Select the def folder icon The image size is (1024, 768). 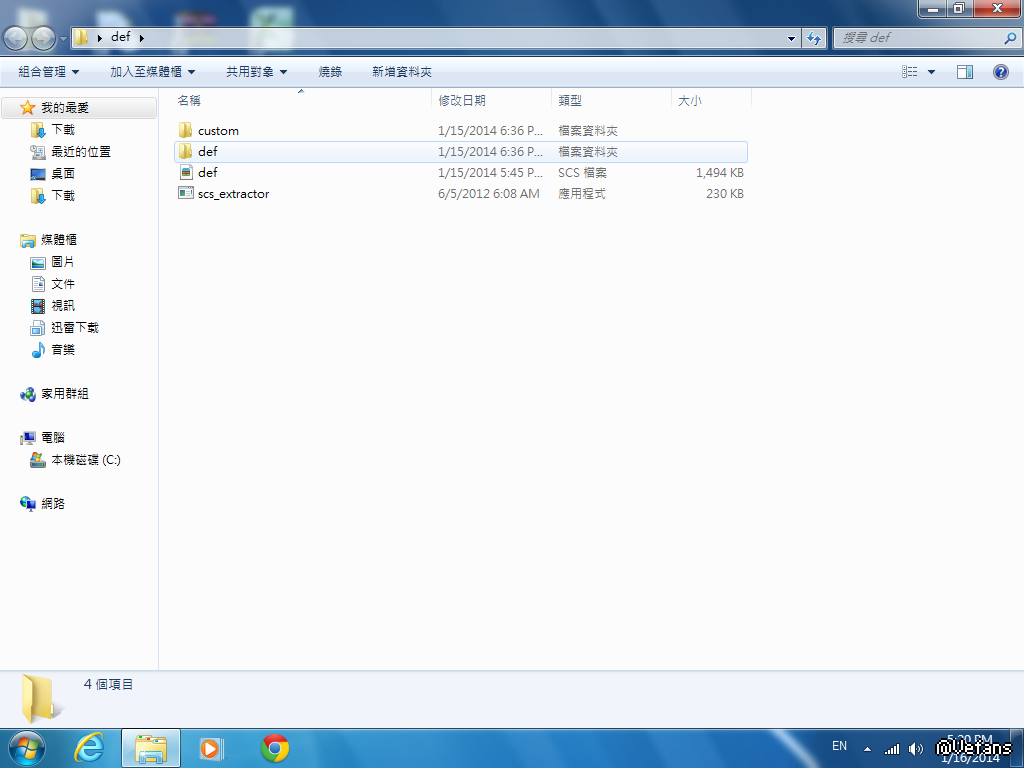(x=185, y=152)
